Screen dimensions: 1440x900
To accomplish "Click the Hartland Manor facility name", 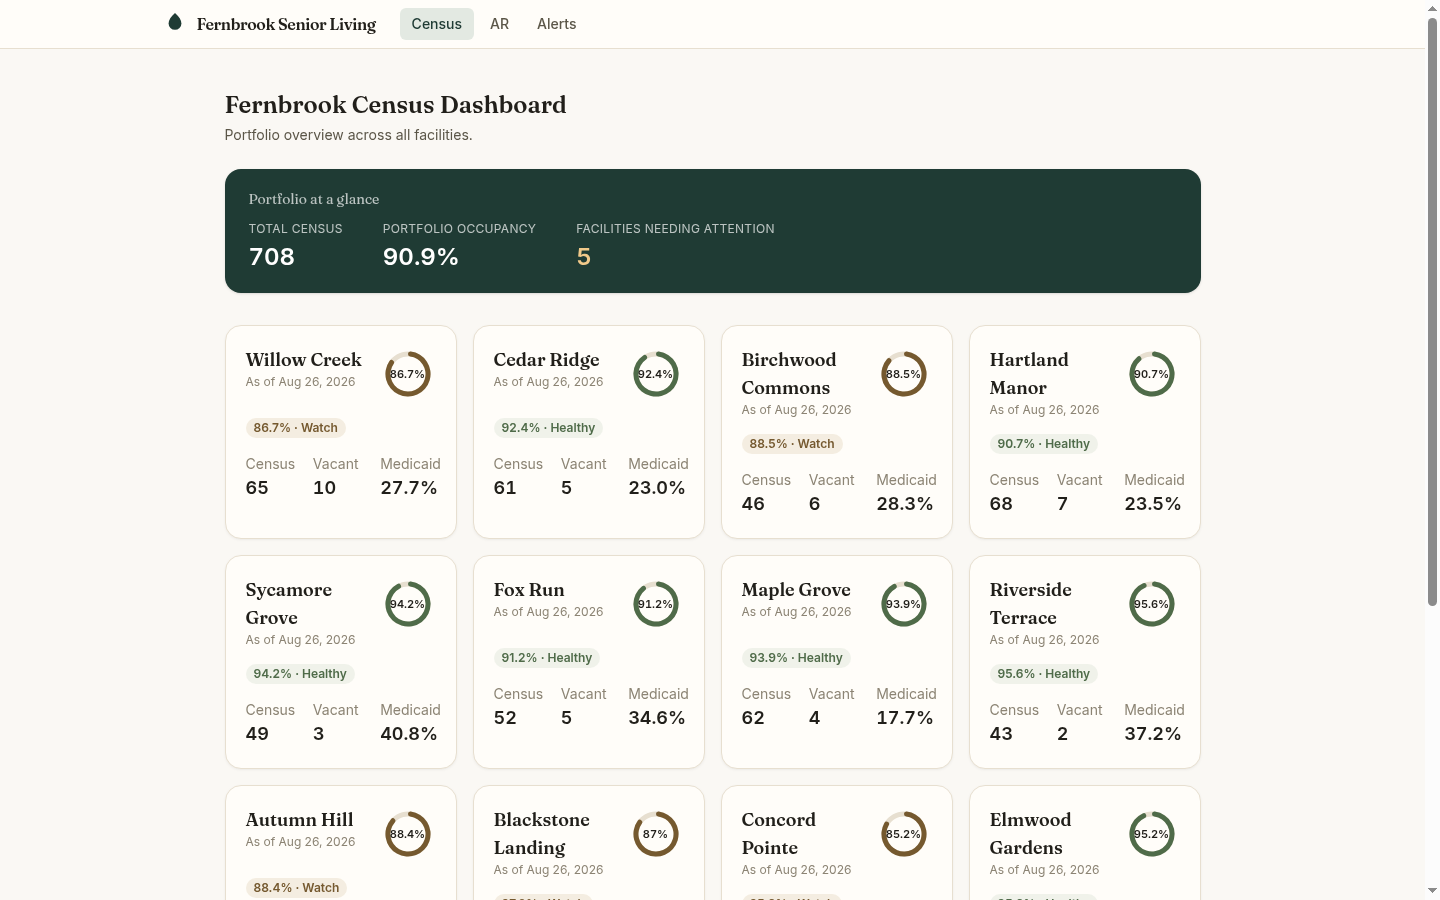I will pos(1029,374).
